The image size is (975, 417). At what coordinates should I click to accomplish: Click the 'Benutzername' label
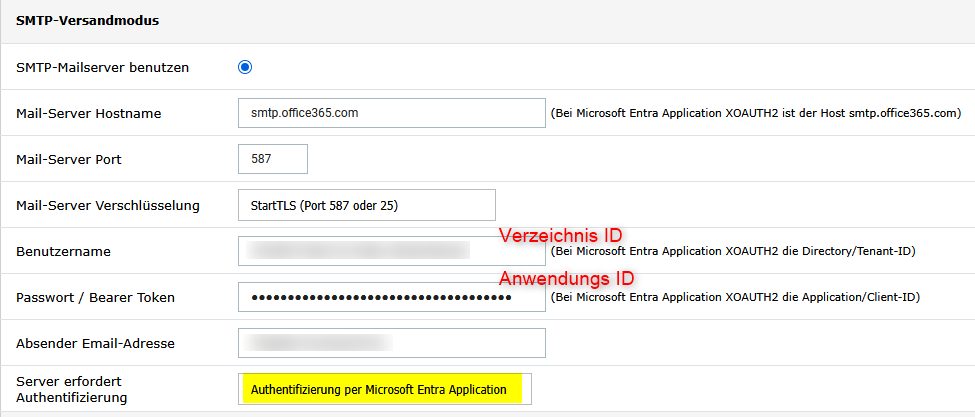(63, 252)
